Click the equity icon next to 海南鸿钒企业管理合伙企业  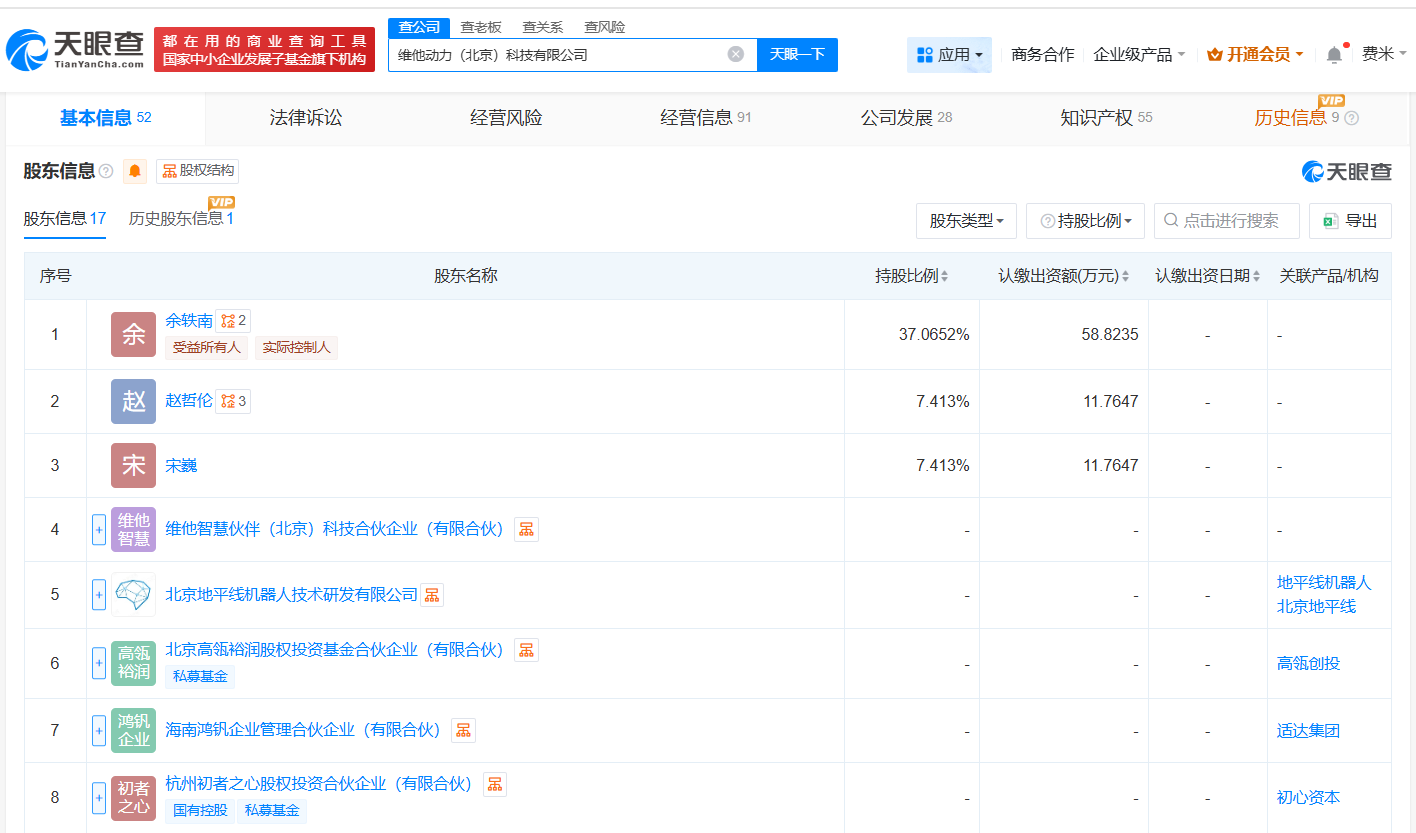pos(463,730)
